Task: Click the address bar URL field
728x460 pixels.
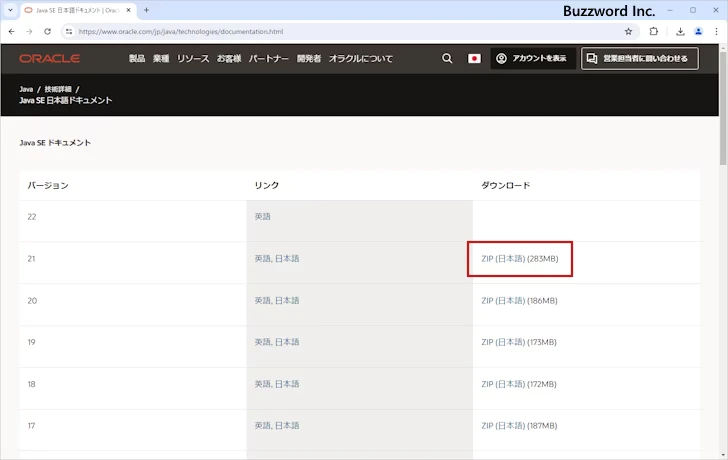Action: pos(348,32)
